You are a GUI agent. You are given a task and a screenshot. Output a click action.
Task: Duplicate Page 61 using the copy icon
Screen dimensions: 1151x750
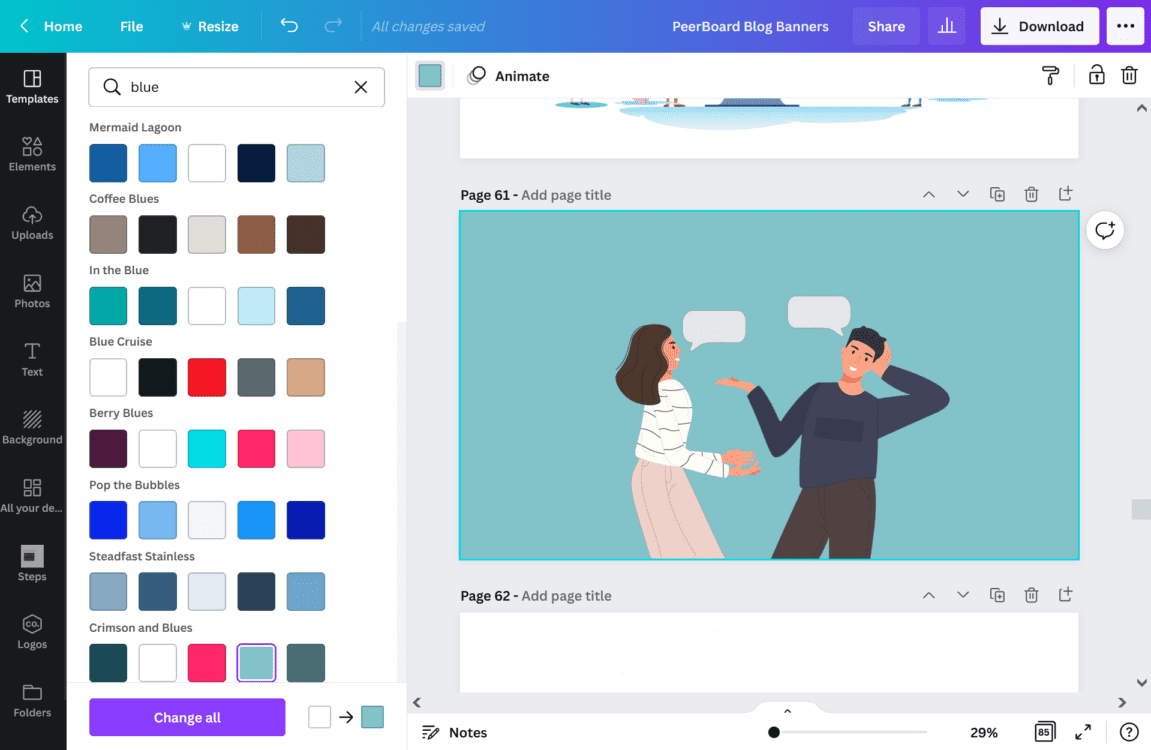pyautogui.click(x=997, y=194)
